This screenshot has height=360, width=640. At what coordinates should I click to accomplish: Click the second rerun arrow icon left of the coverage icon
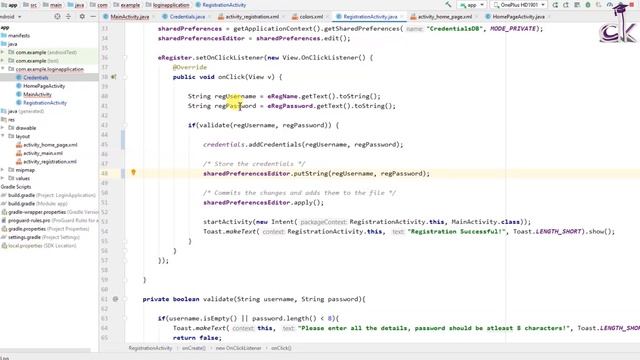(566, 5)
